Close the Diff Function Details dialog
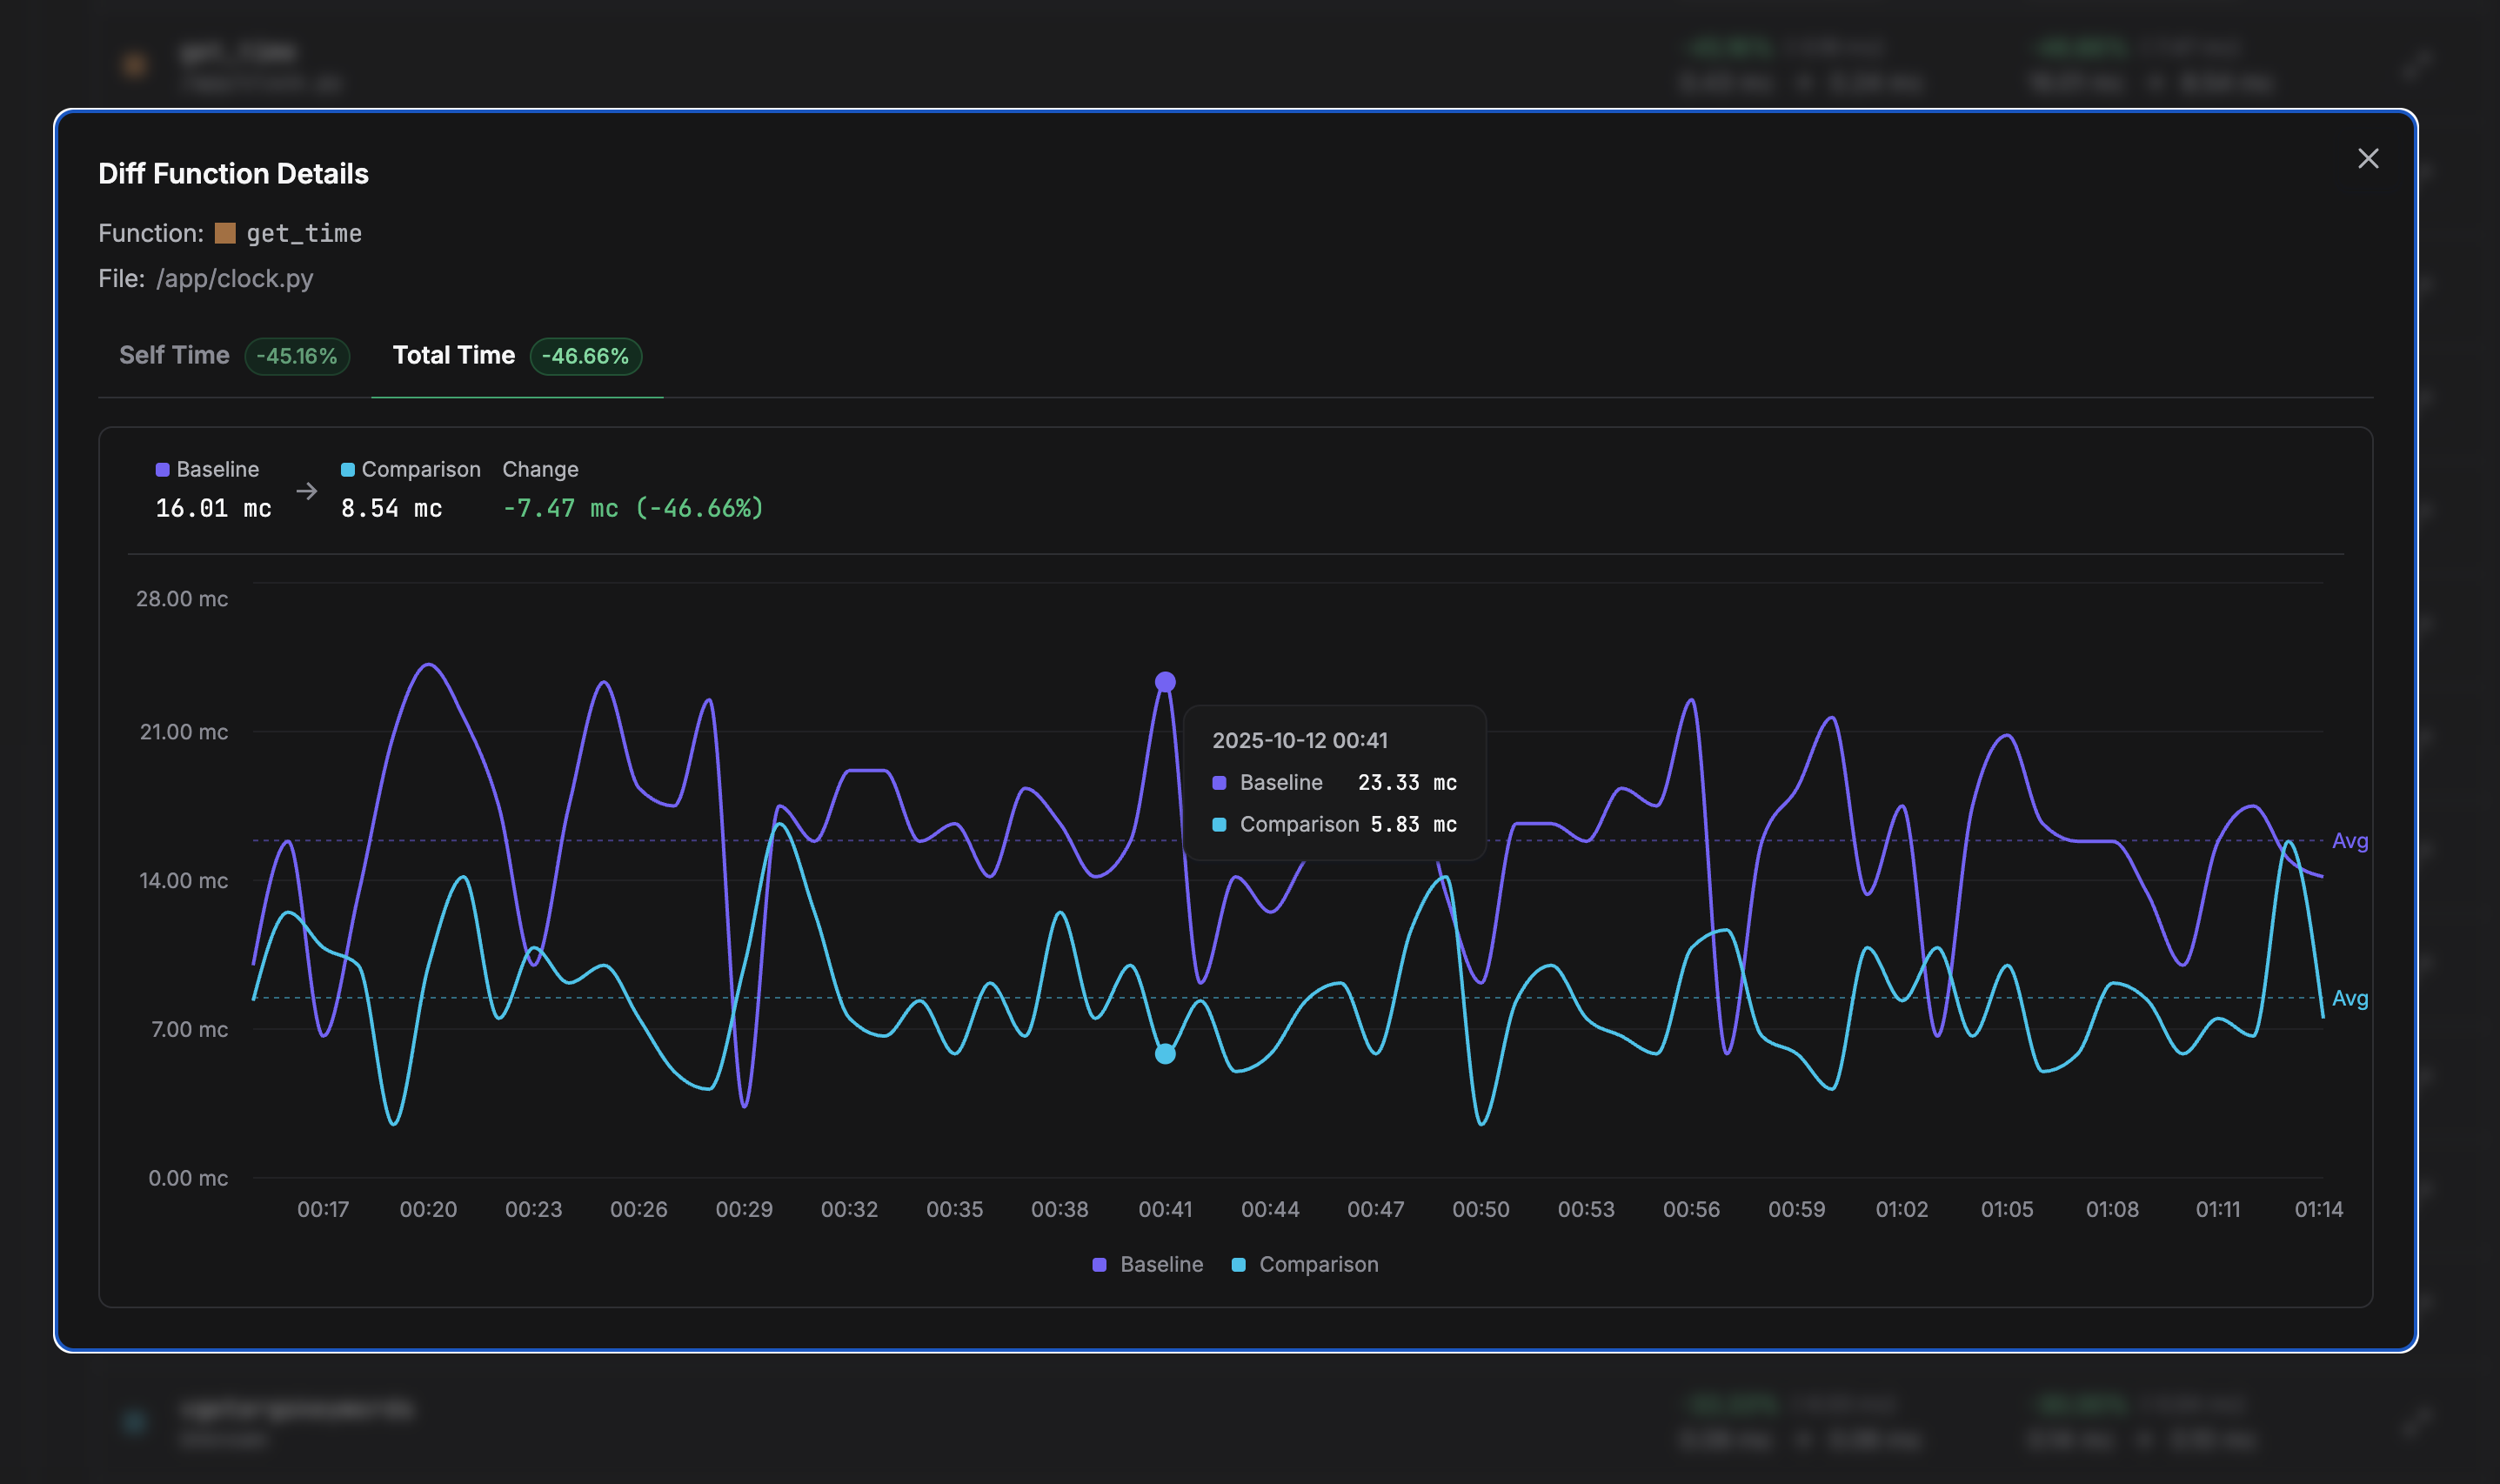Screen dimensions: 2500x1484 2367,159
